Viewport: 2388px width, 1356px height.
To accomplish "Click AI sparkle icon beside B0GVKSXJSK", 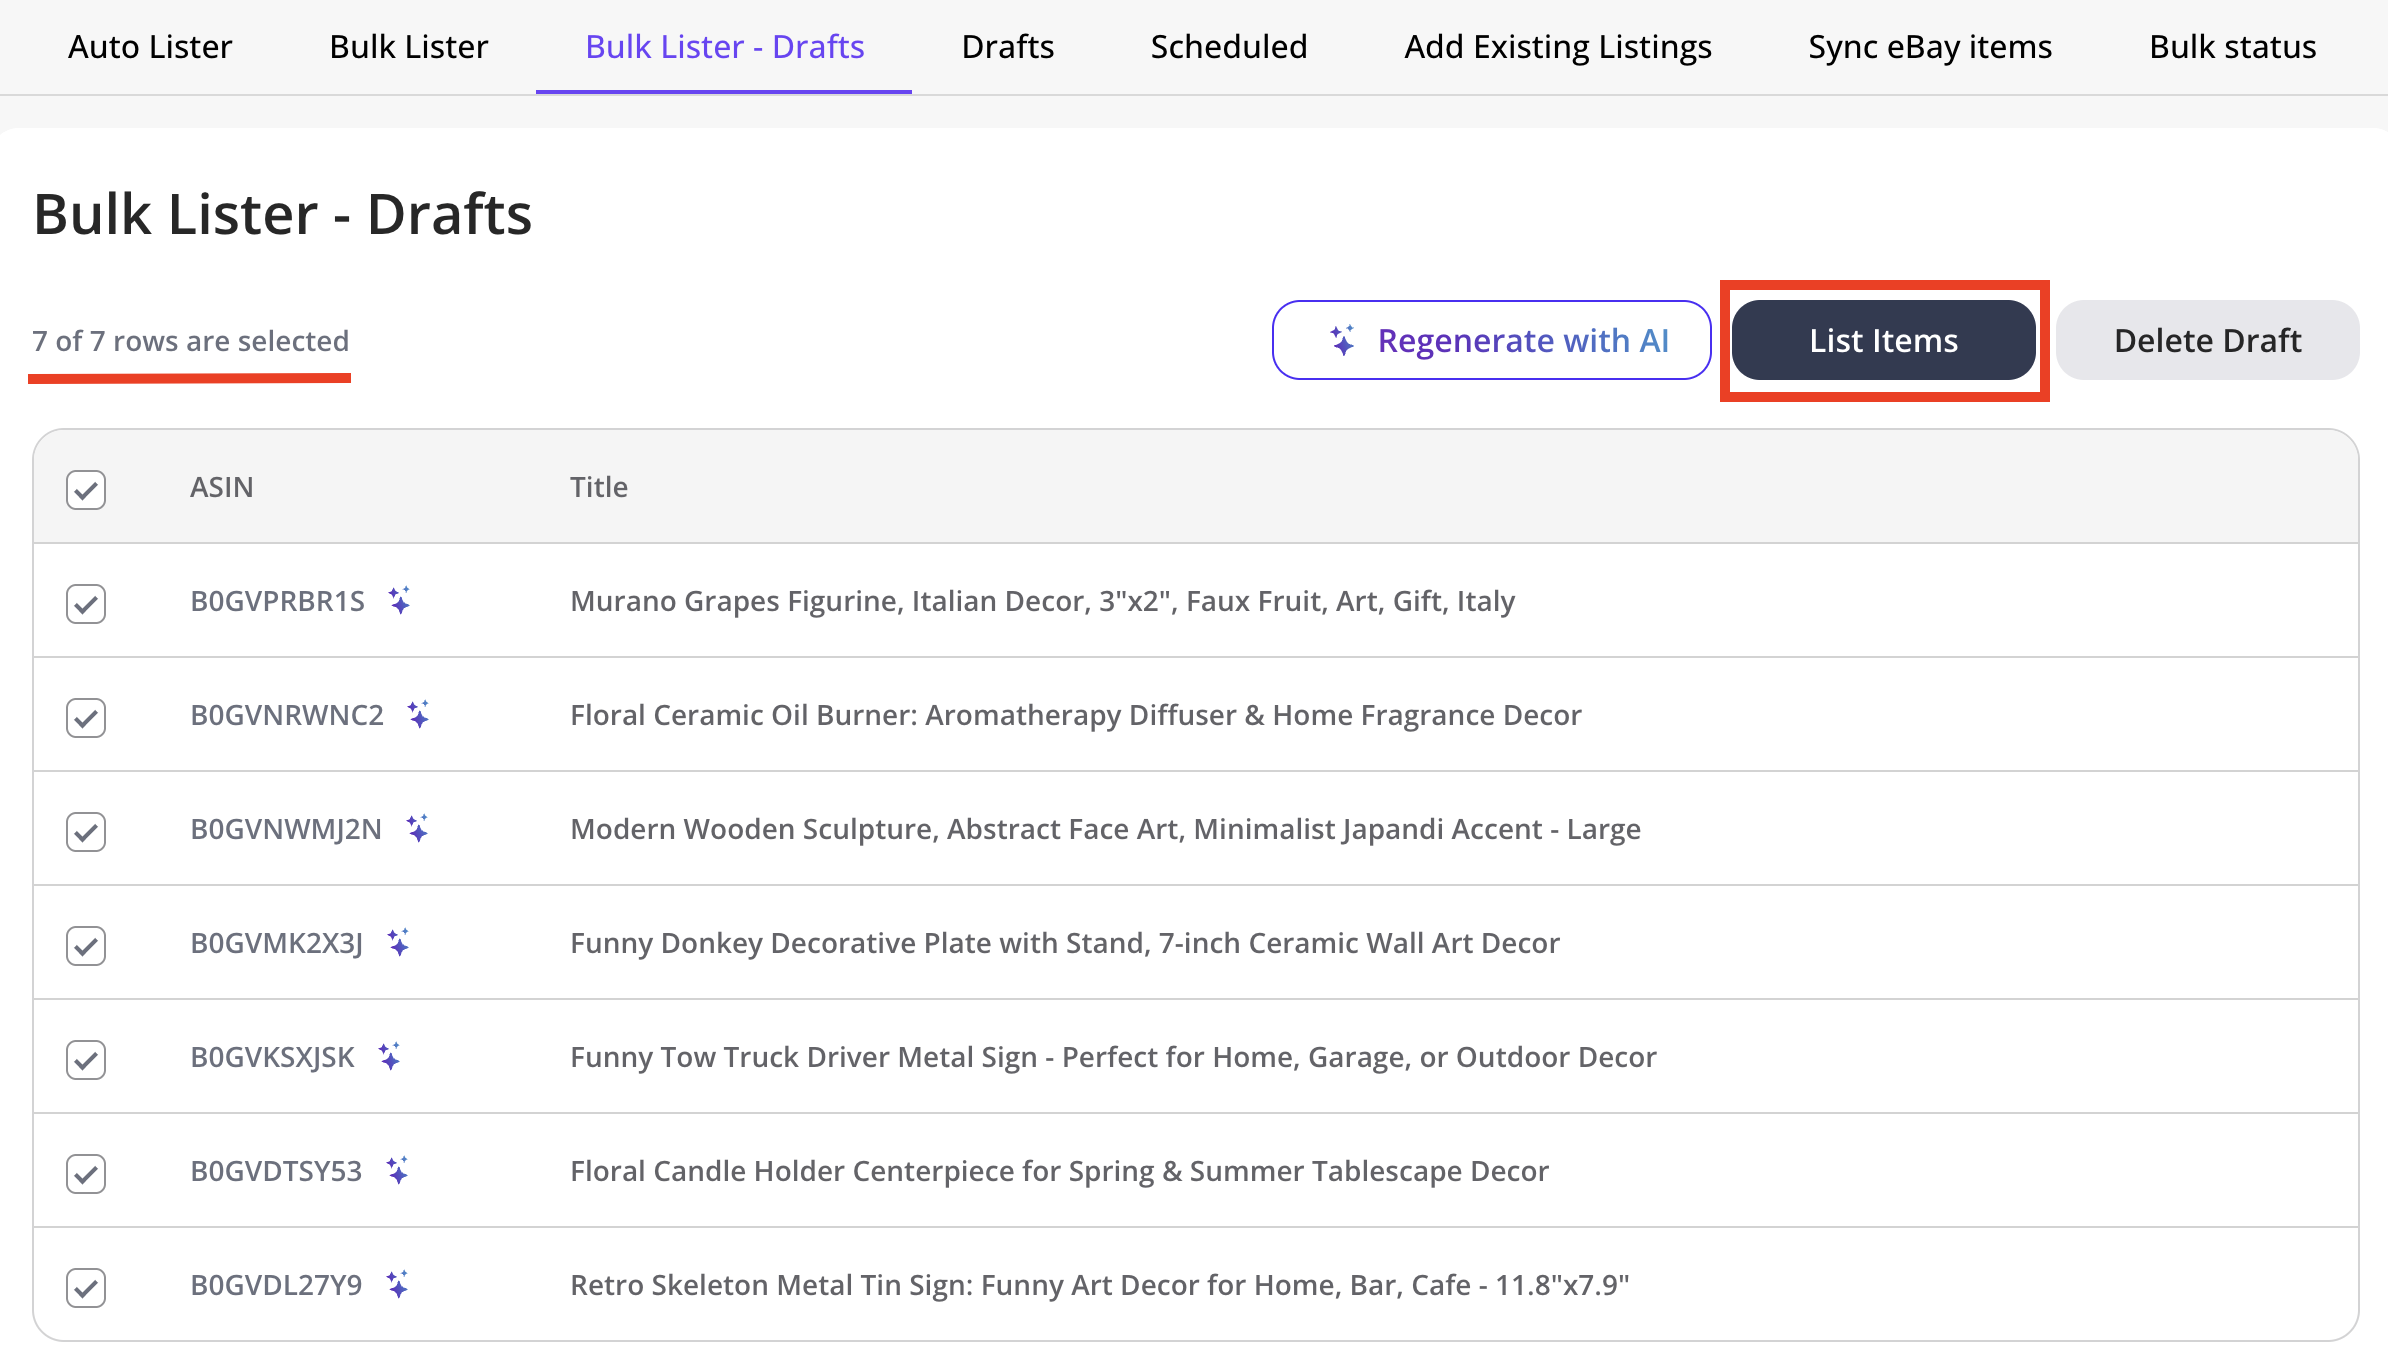I will click(x=389, y=1056).
